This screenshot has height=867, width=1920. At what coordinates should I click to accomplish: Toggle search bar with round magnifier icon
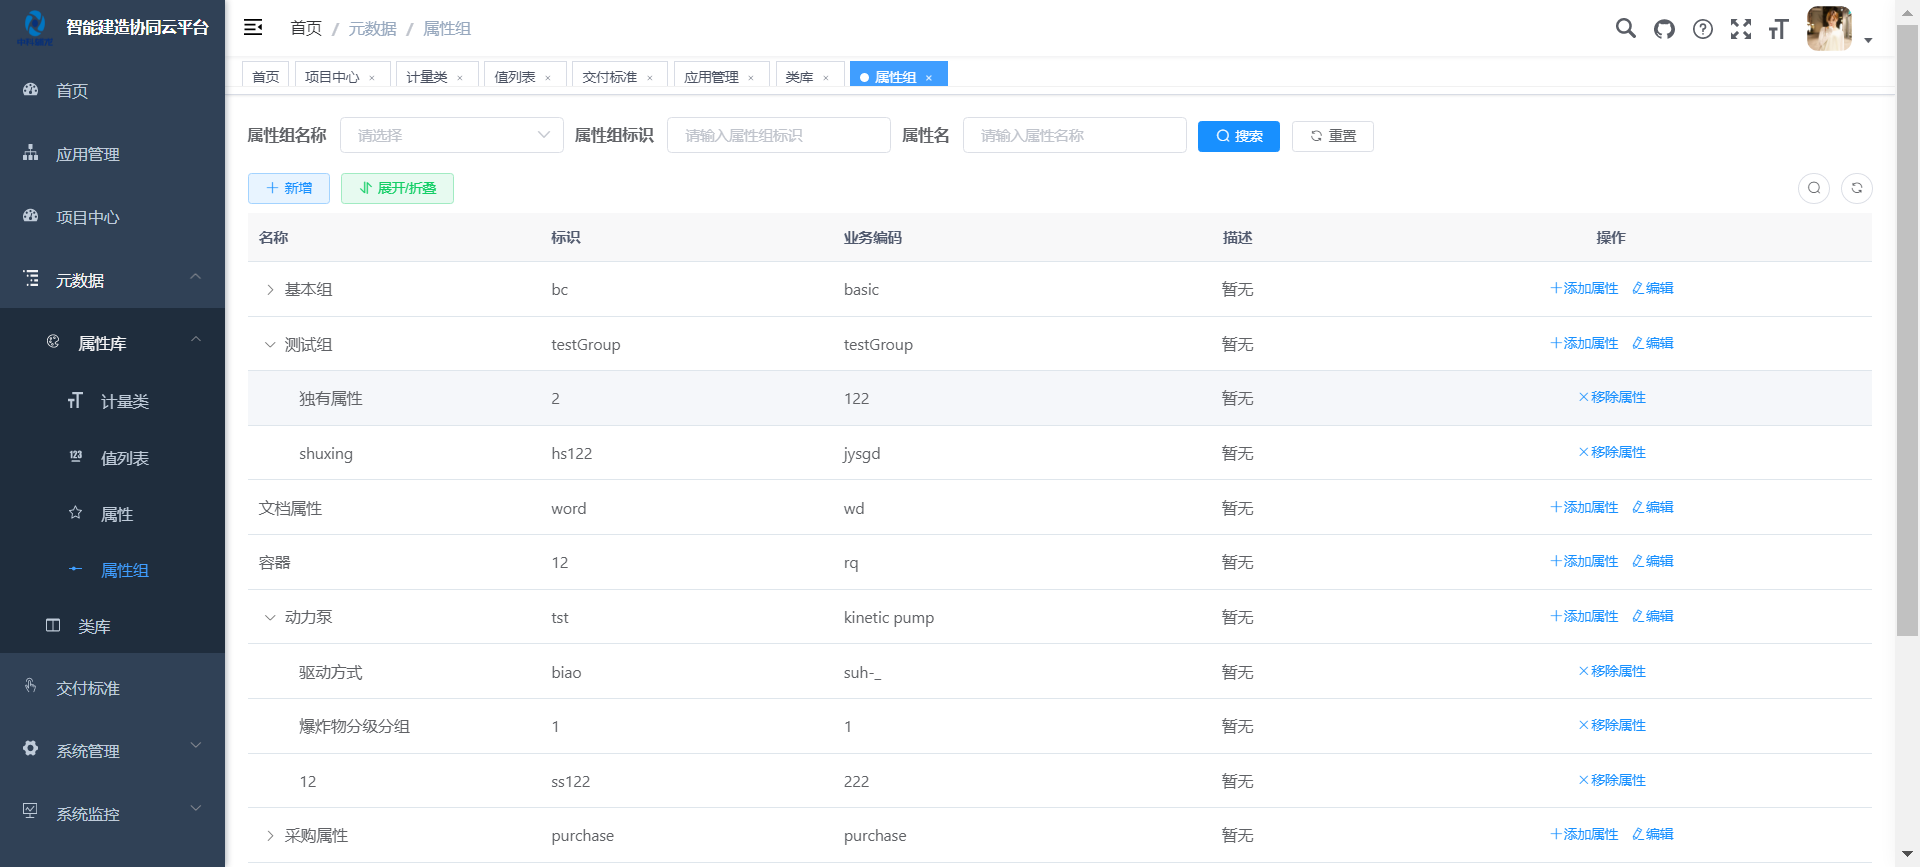point(1814,188)
